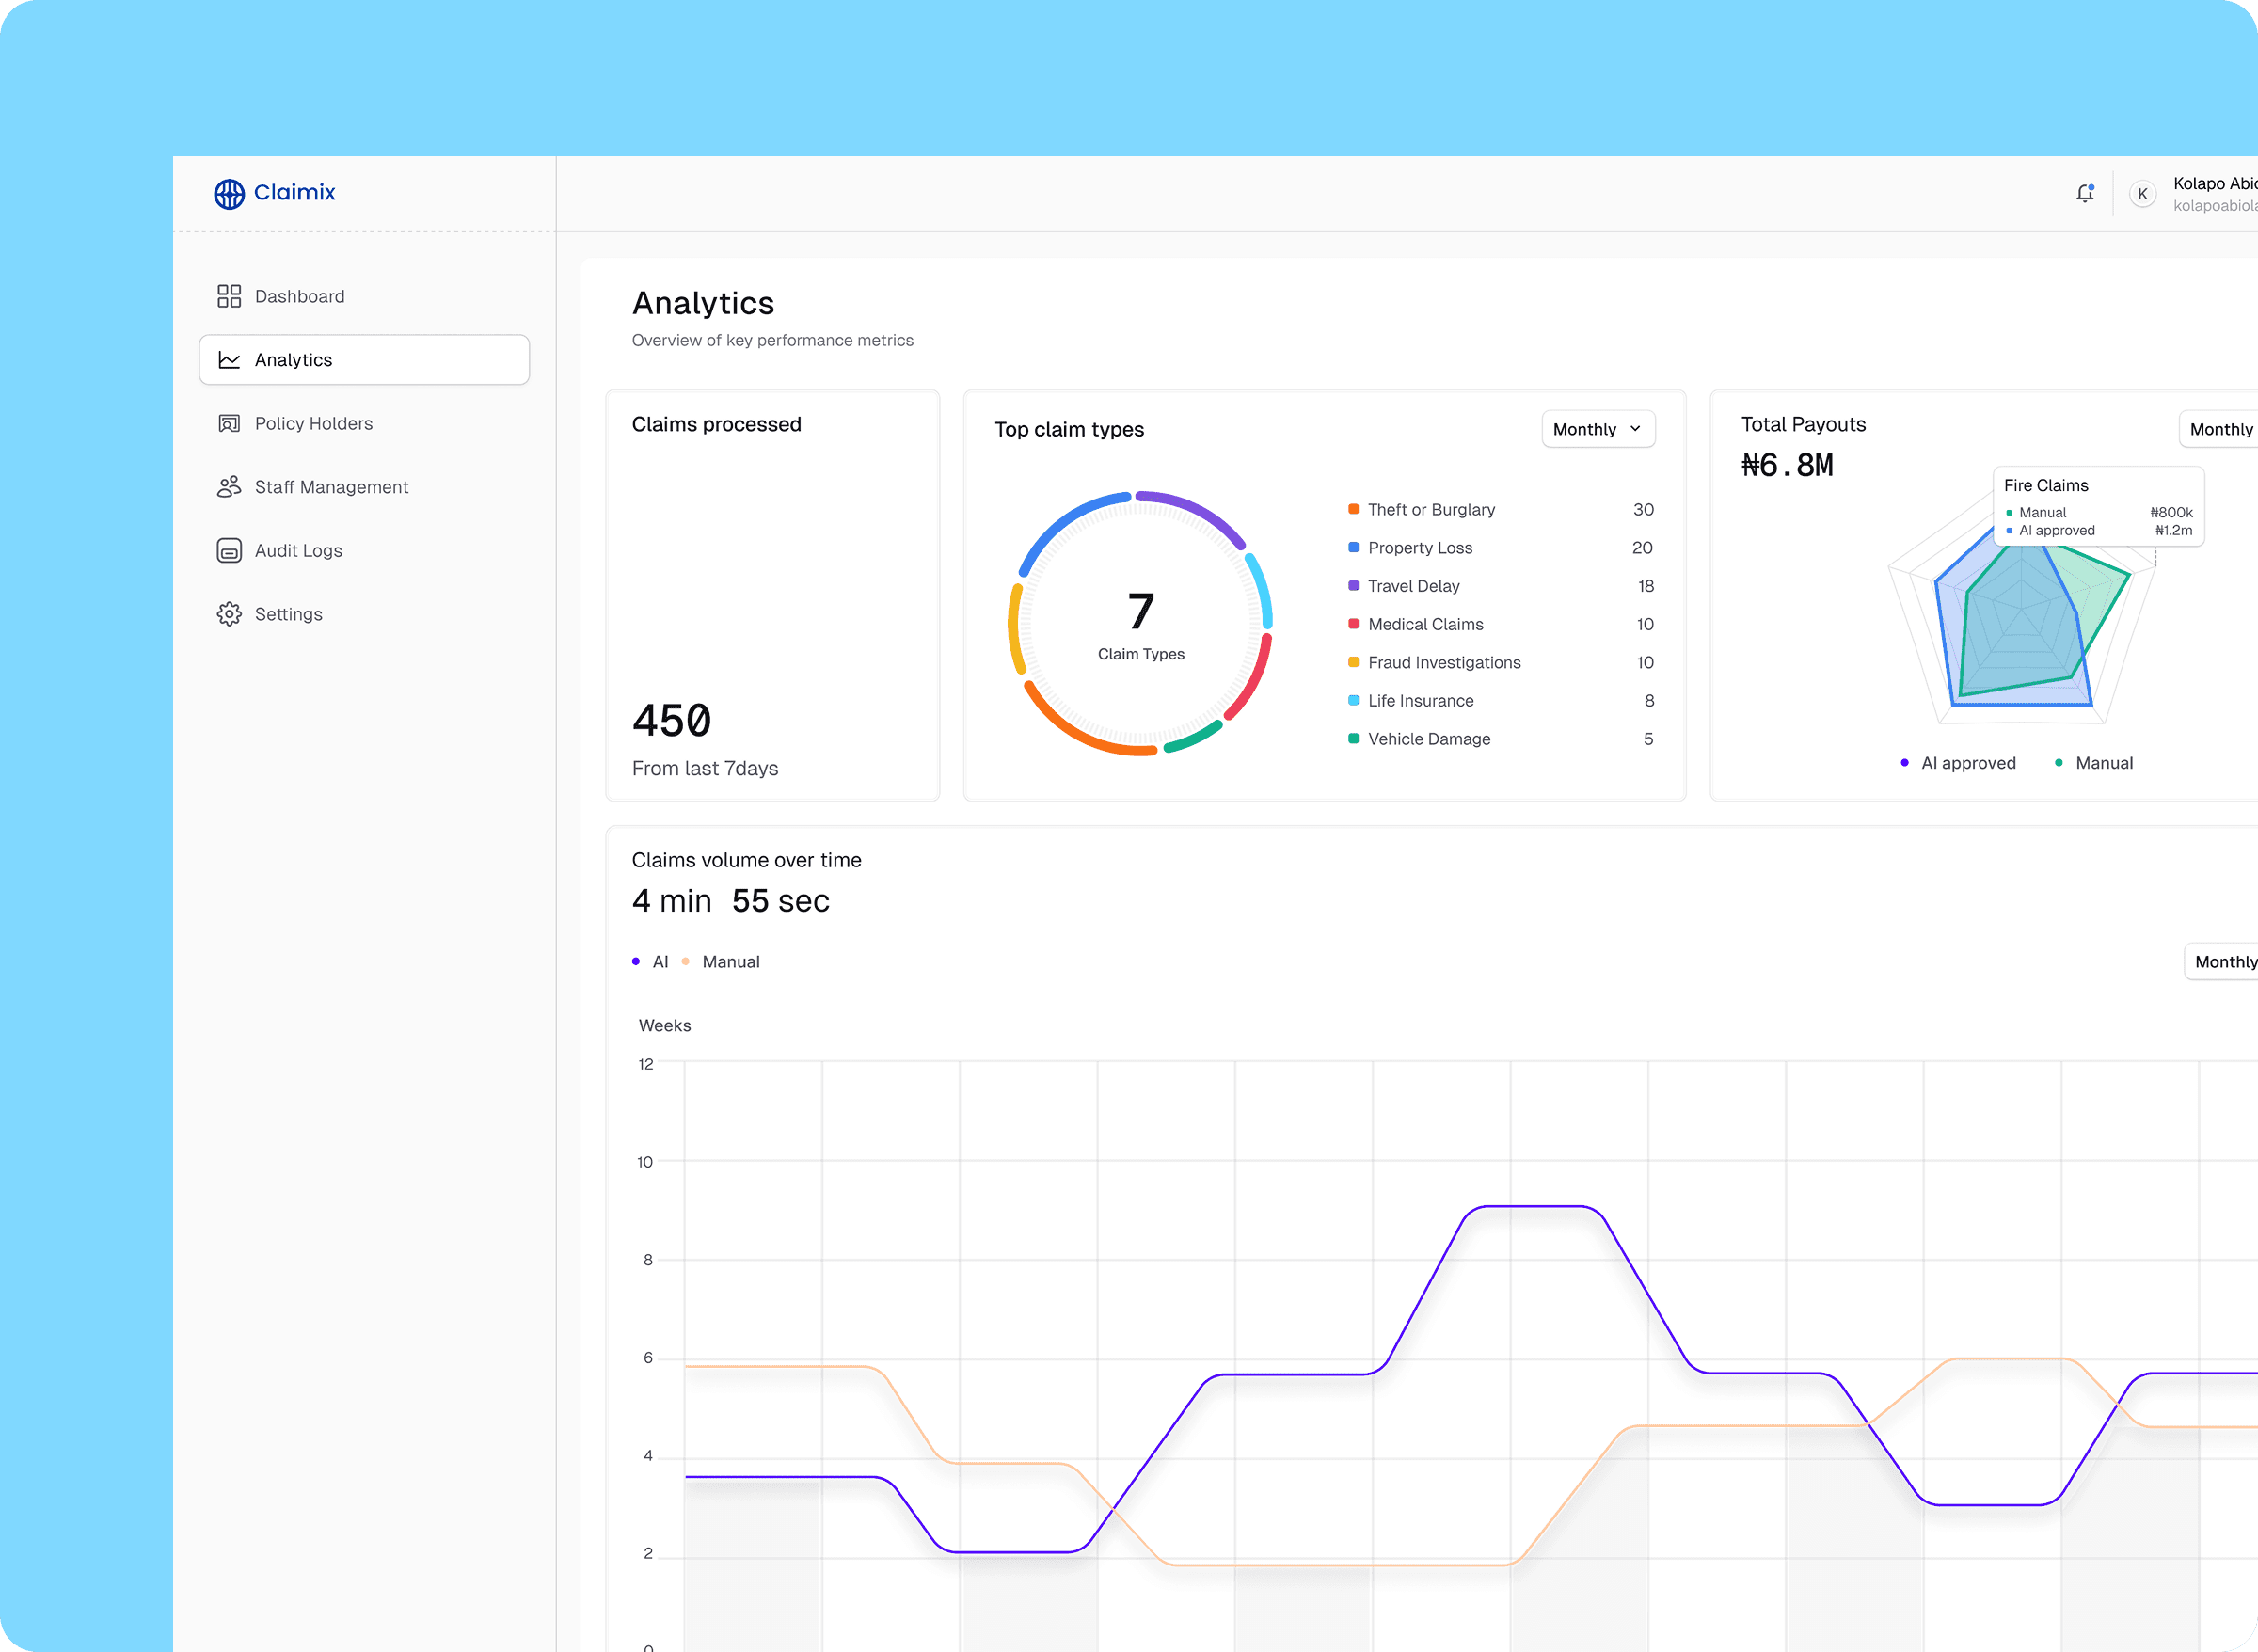Click the Claimix globe logo icon

click(x=229, y=193)
